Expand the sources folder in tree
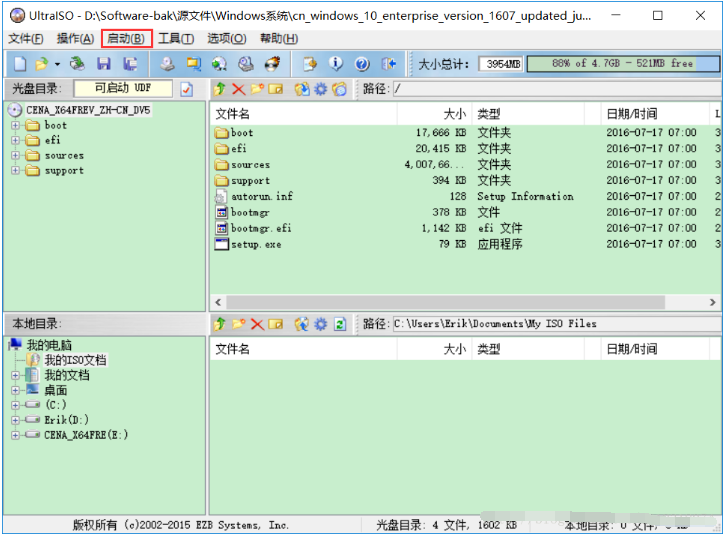 pos(15,156)
